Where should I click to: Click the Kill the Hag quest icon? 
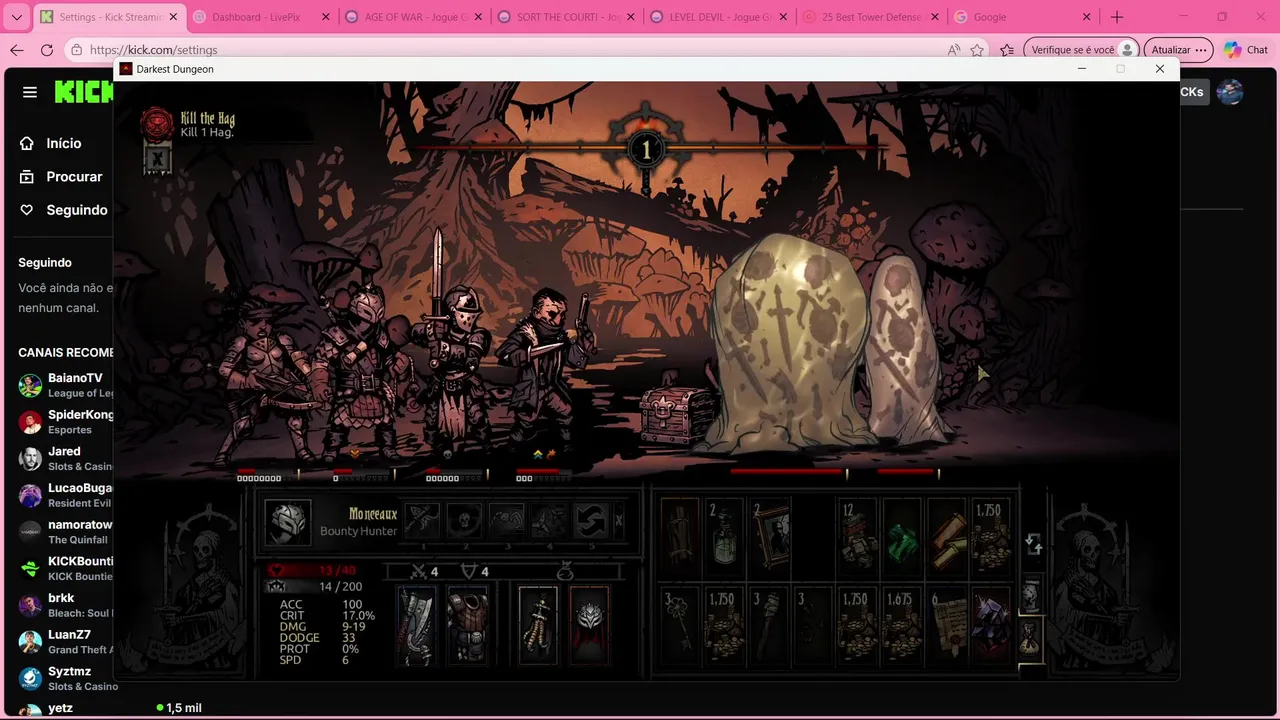pyautogui.click(x=156, y=124)
